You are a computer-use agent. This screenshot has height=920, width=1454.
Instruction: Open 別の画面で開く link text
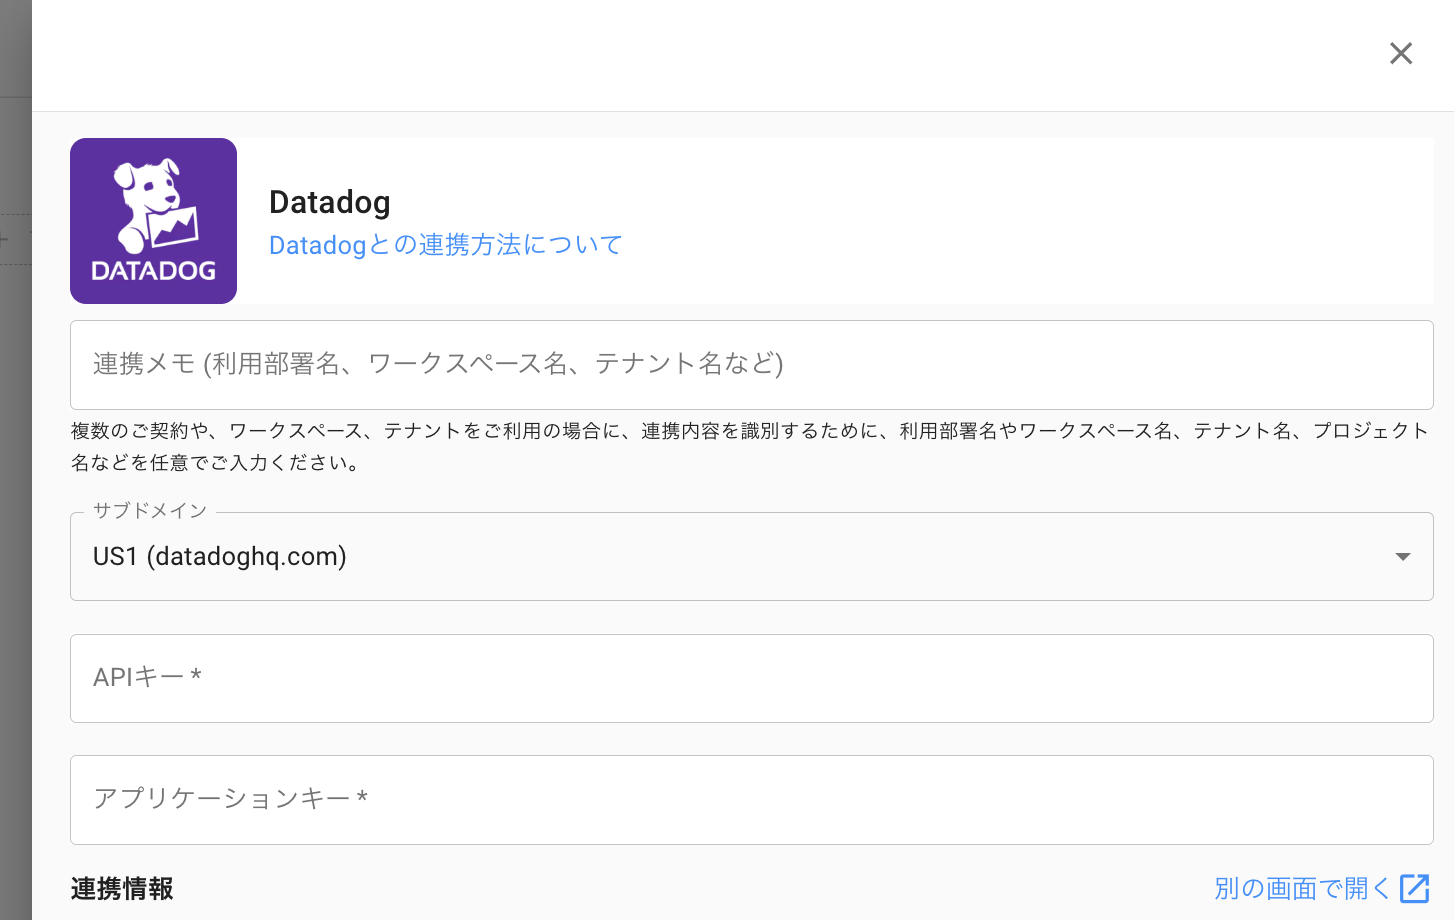pyautogui.click(x=1301, y=888)
